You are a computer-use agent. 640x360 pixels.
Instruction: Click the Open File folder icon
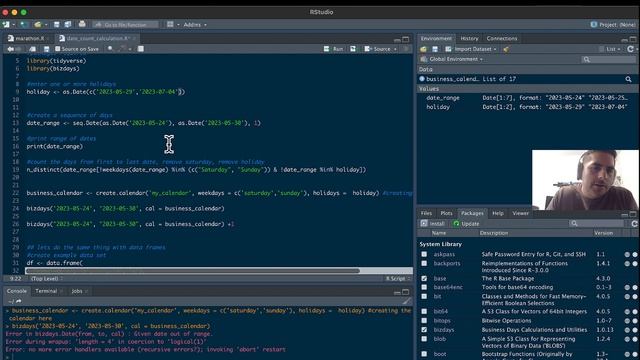[x=38, y=24]
